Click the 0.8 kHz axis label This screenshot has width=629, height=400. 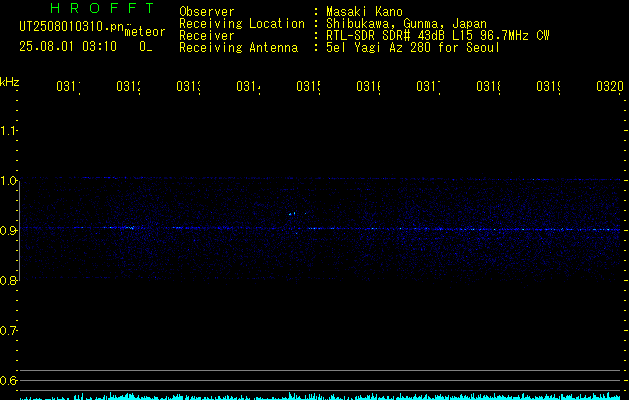click(8, 280)
